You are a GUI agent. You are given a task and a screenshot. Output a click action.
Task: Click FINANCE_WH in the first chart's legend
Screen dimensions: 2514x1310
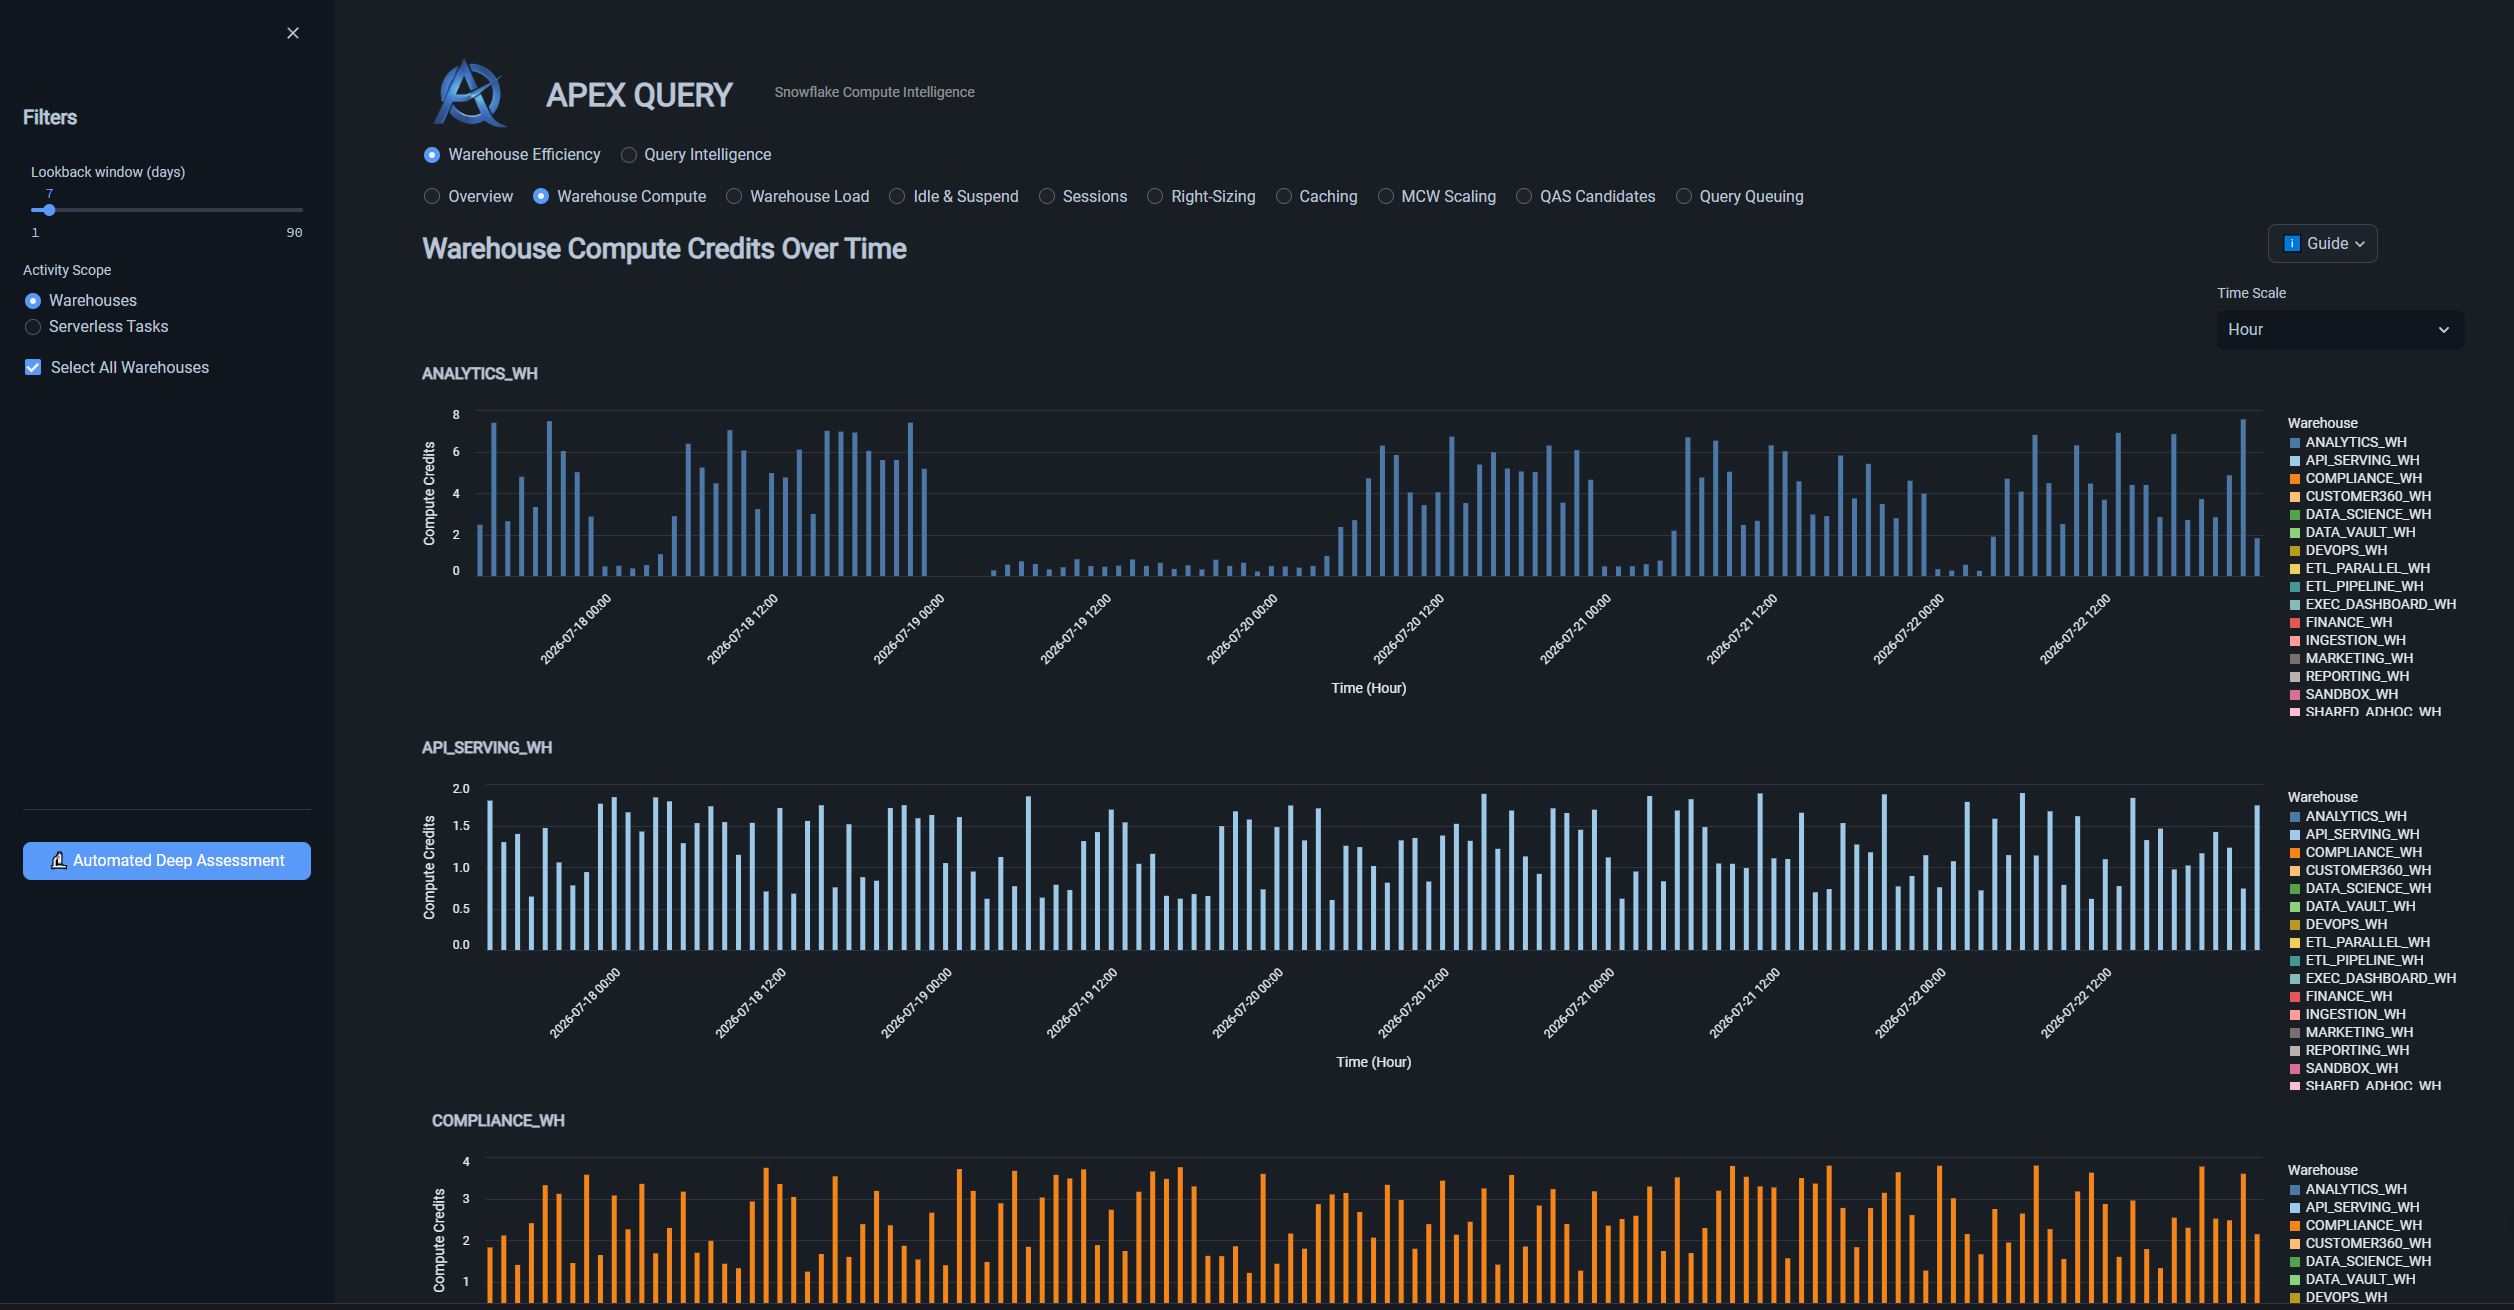[x=2341, y=622]
